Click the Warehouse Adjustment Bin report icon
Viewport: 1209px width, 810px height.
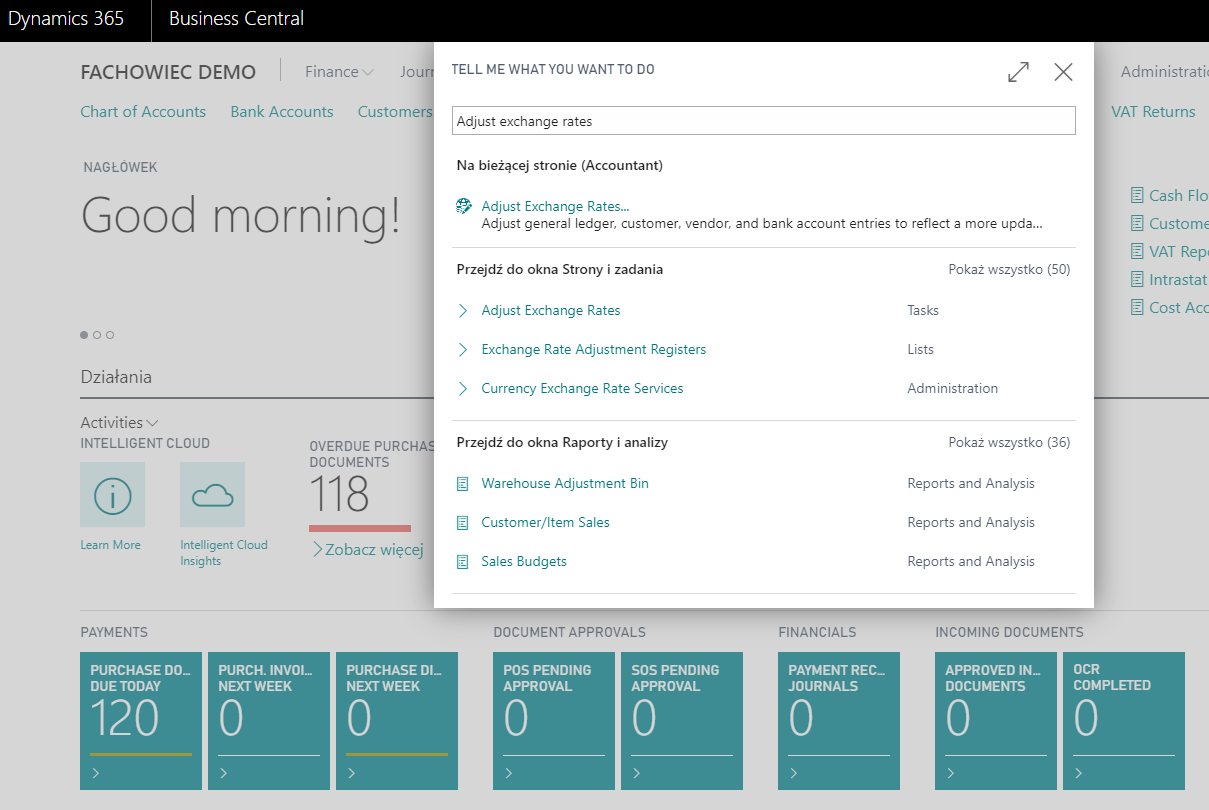point(462,484)
